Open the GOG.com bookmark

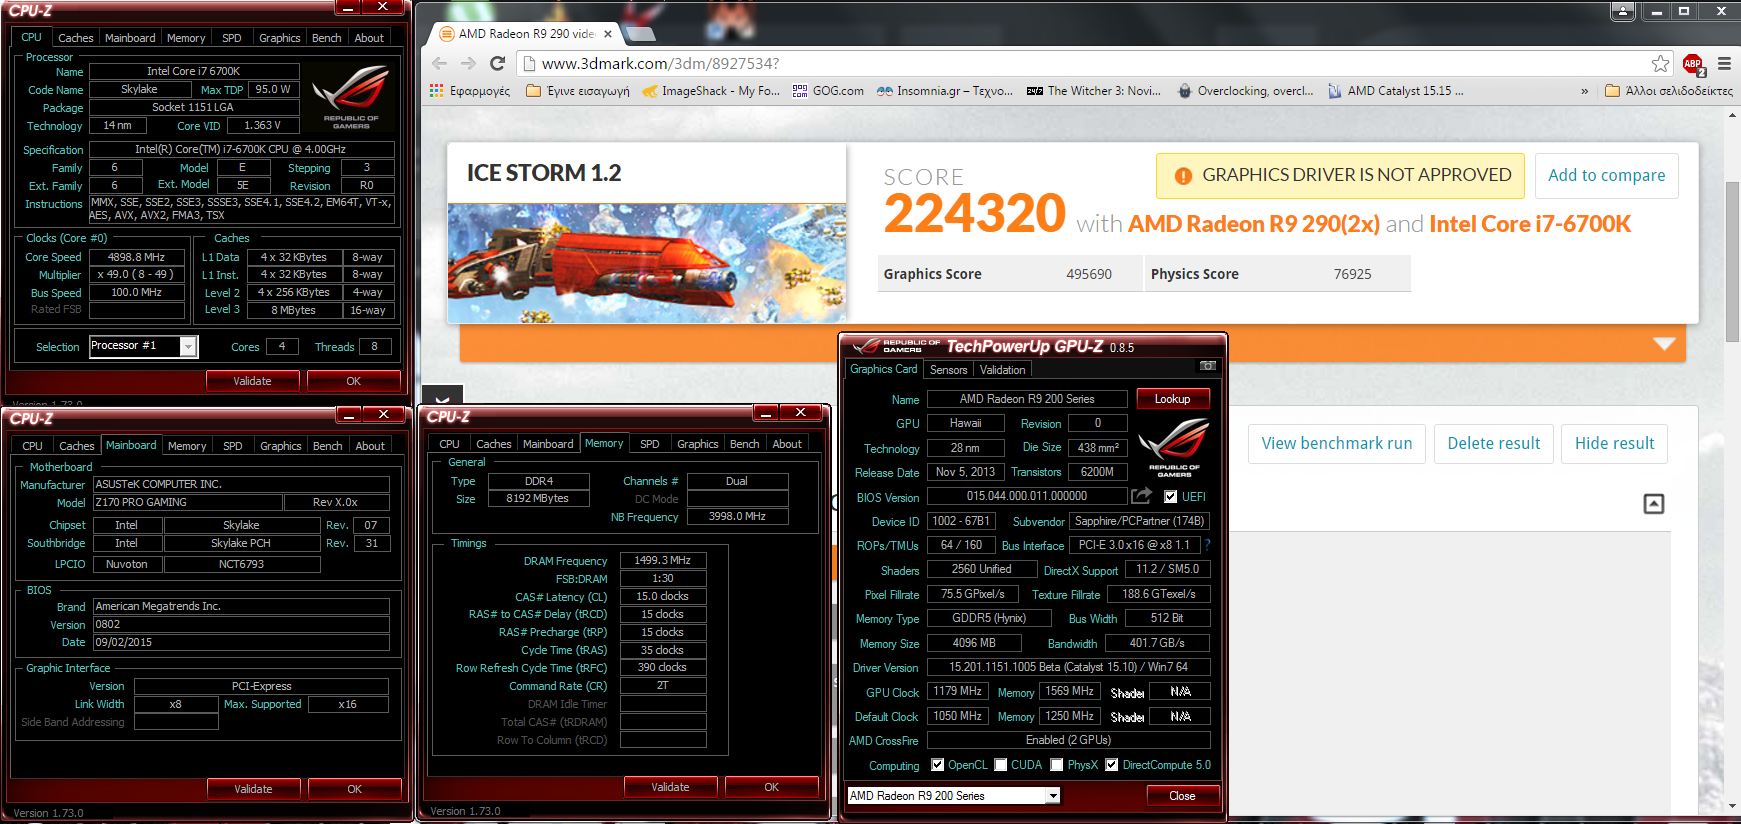(828, 90)
